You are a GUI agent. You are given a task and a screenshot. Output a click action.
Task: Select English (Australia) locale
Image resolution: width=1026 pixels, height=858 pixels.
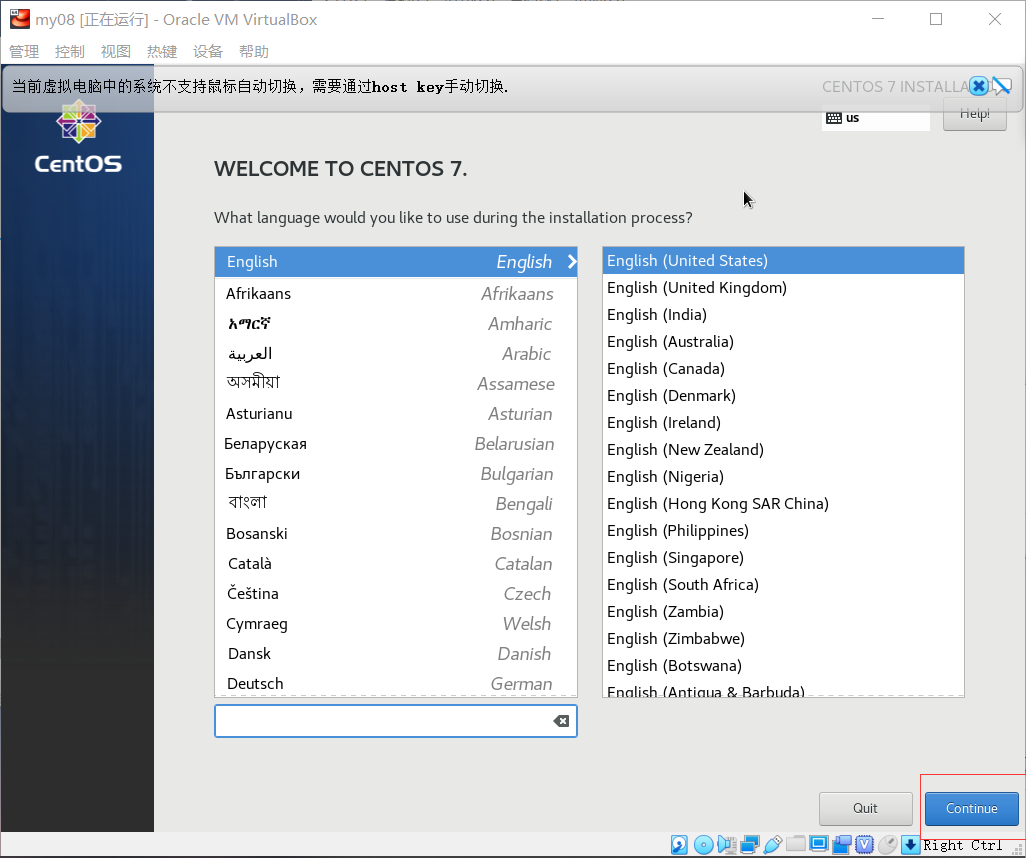pos(783,342)
